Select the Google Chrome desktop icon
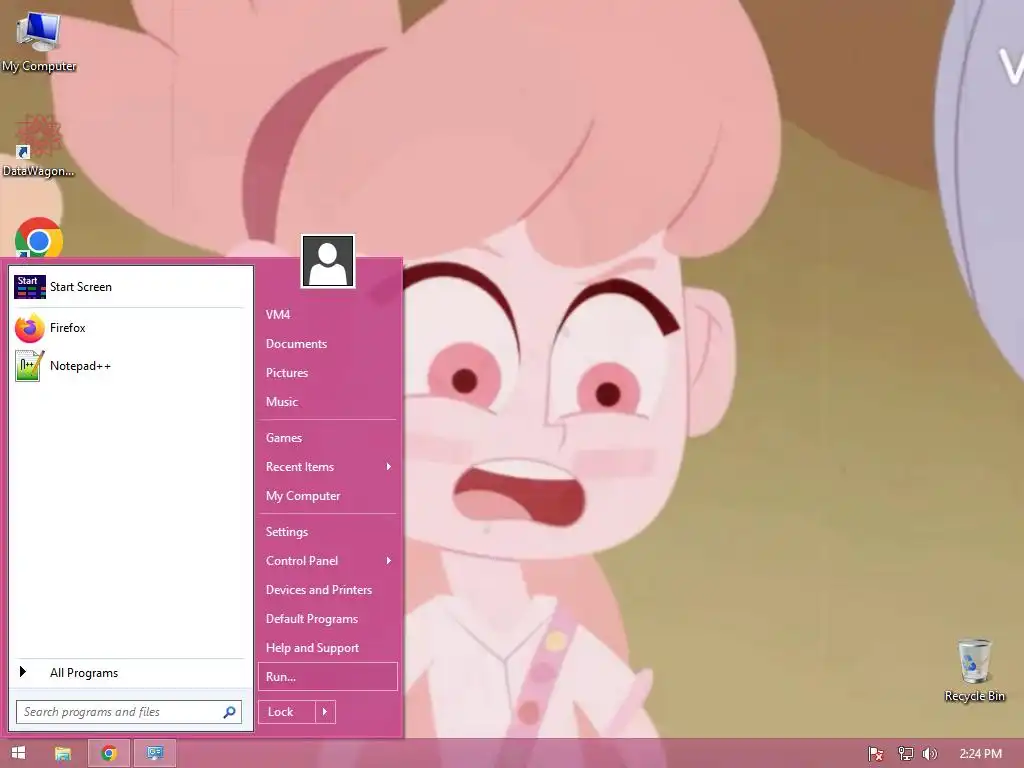Viewport: 1024px width, 768px height. [39, 239]
